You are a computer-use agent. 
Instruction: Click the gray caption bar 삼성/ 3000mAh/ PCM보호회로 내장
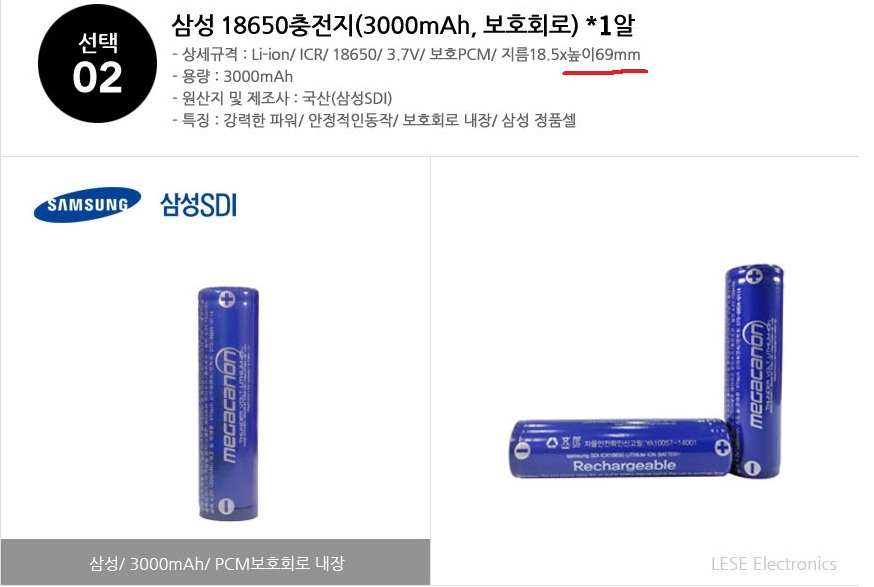pyautogui.click(x=216, y=562)
